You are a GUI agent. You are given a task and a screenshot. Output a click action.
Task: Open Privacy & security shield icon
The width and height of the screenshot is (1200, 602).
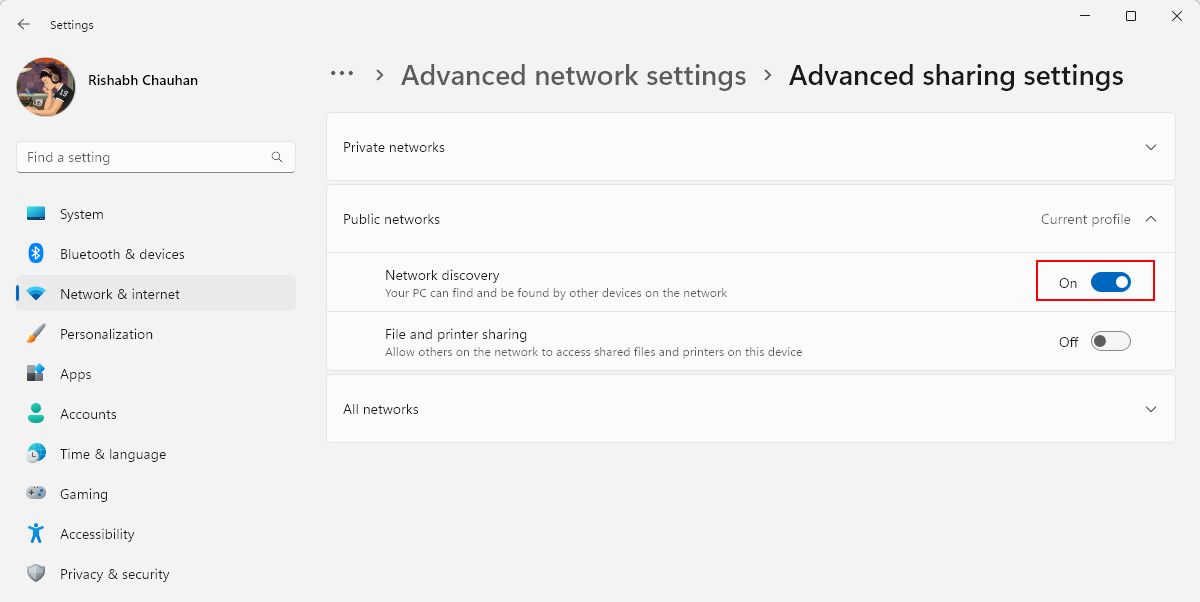(x=36, y=574)
